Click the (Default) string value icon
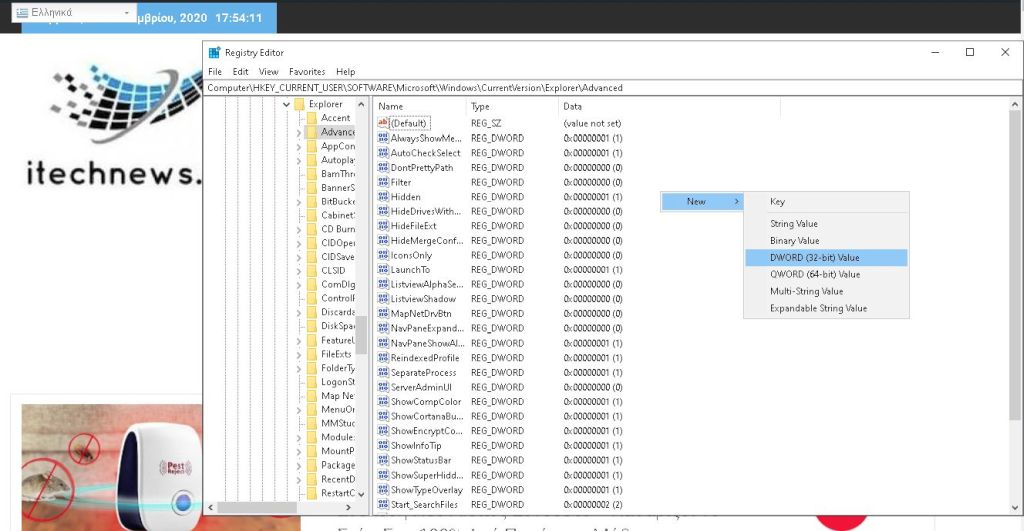This screenshot has height=531, width=1024. click(383, 123)
